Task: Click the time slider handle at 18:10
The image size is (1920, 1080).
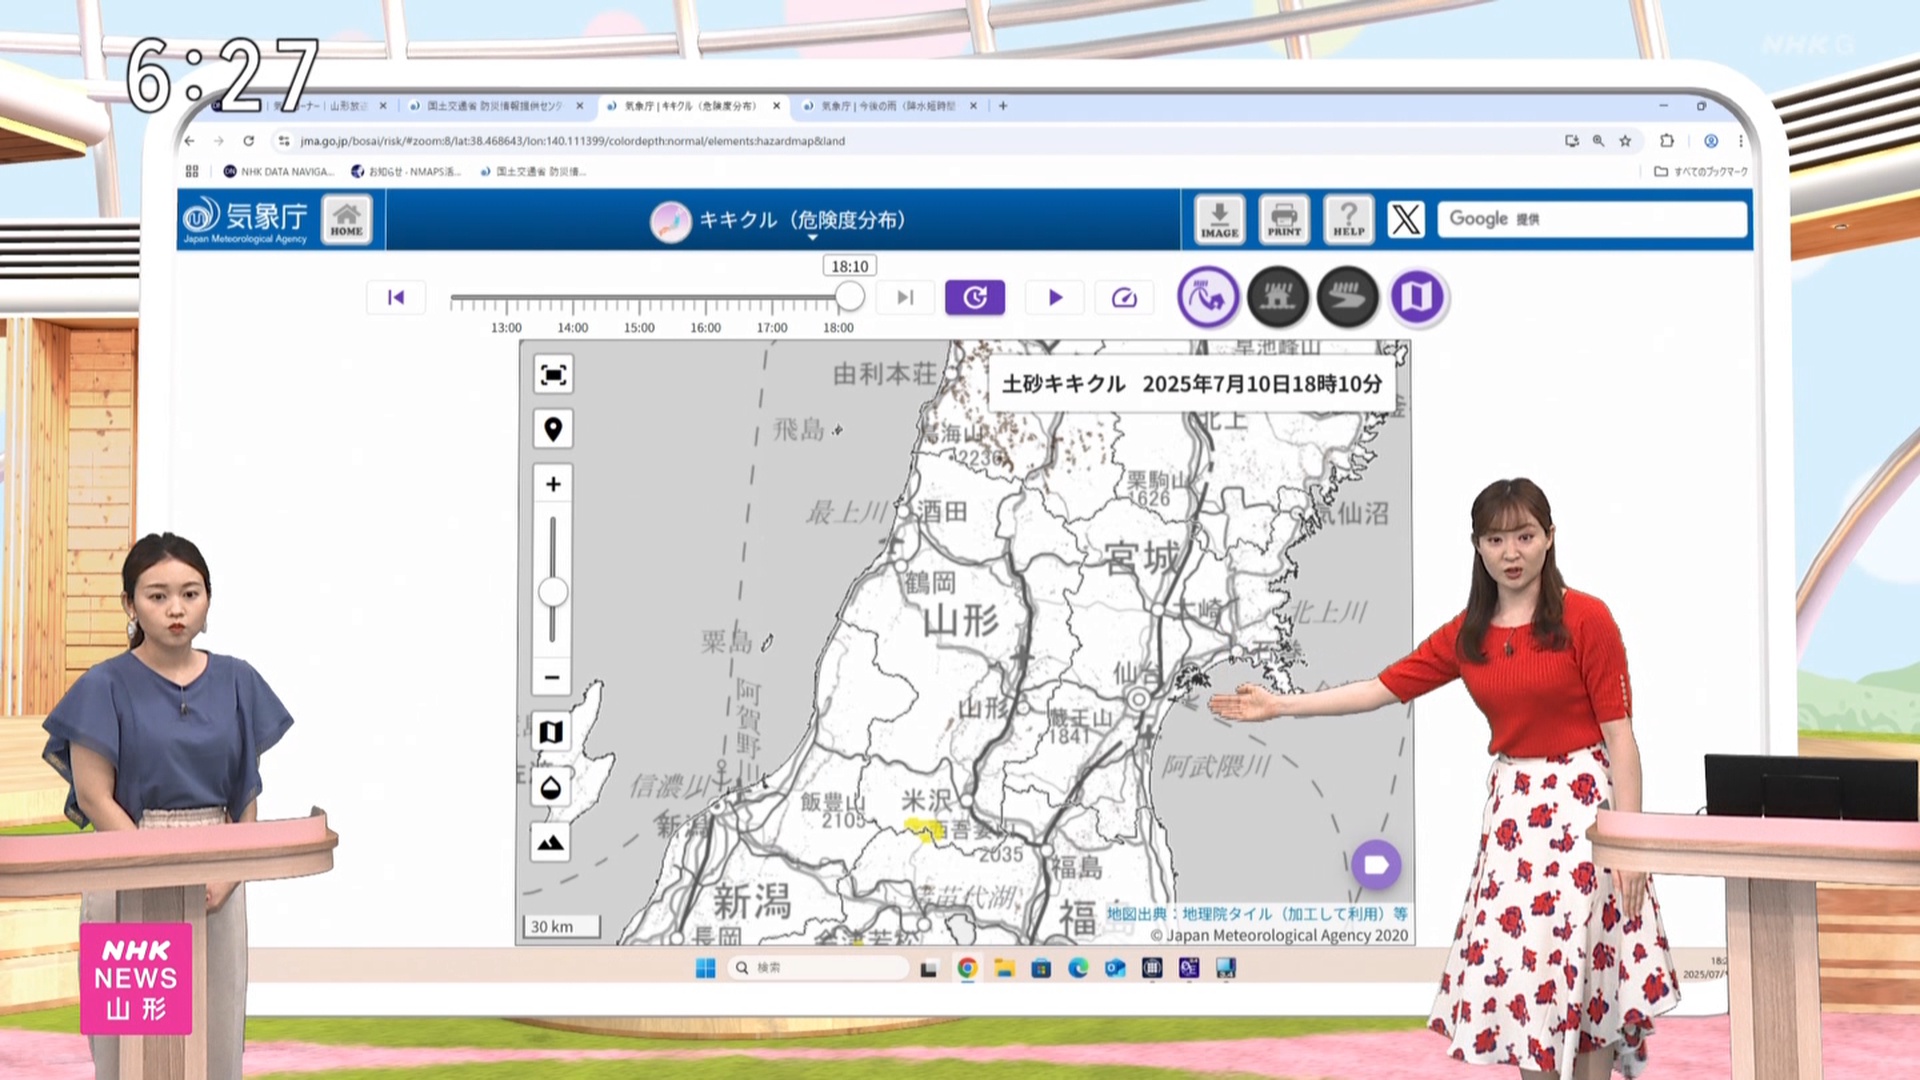Action: click(x=849, y=296)
